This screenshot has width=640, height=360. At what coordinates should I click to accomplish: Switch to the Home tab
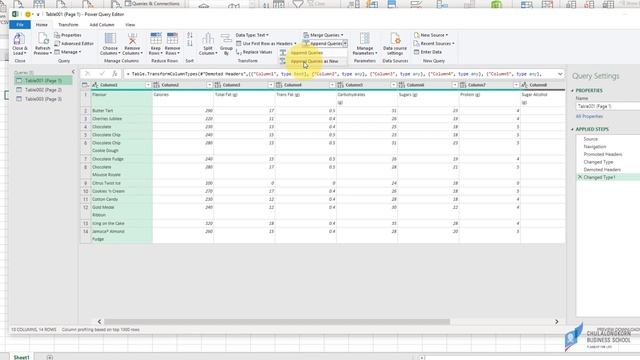click(x=42, y=25)
